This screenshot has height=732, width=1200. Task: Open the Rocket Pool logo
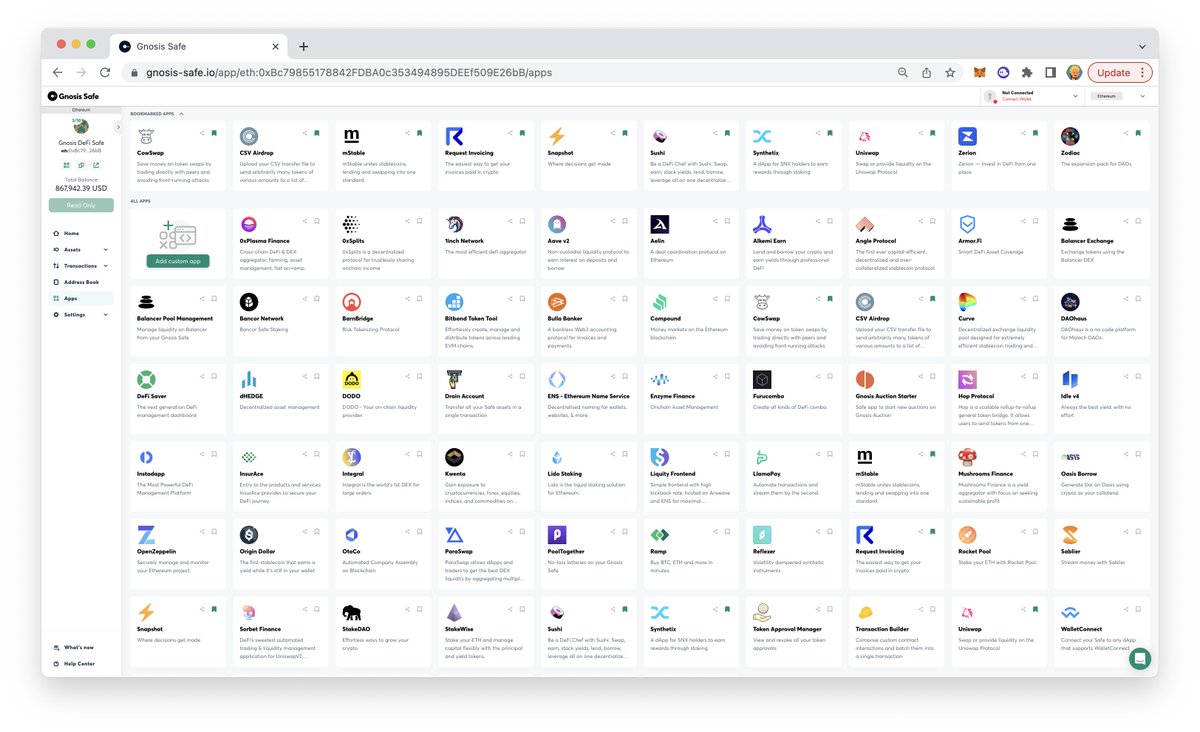click(x=967, y=535)
